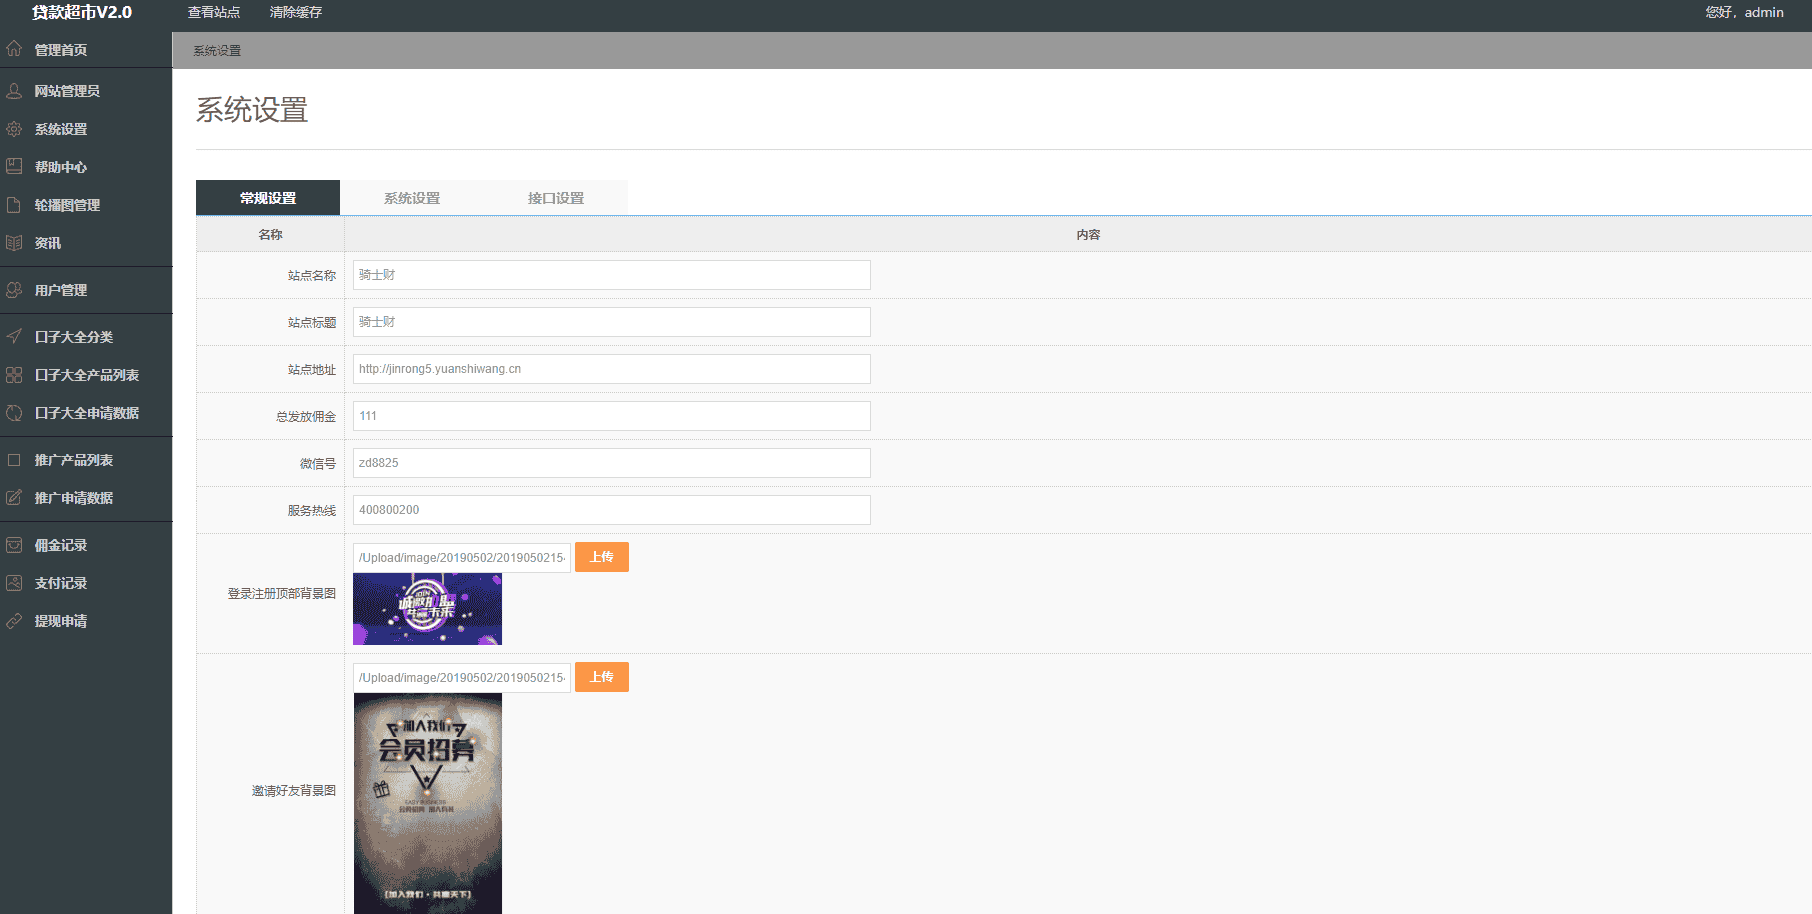Click the 登录注册顶部背景图 path field

coord(462,558)
